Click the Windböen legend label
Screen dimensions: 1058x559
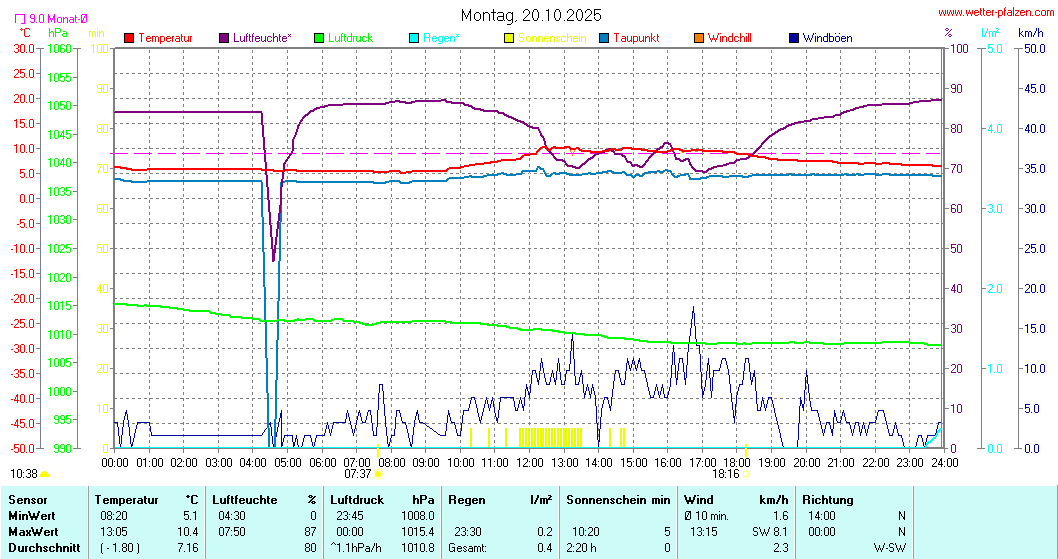coord(827,38)
